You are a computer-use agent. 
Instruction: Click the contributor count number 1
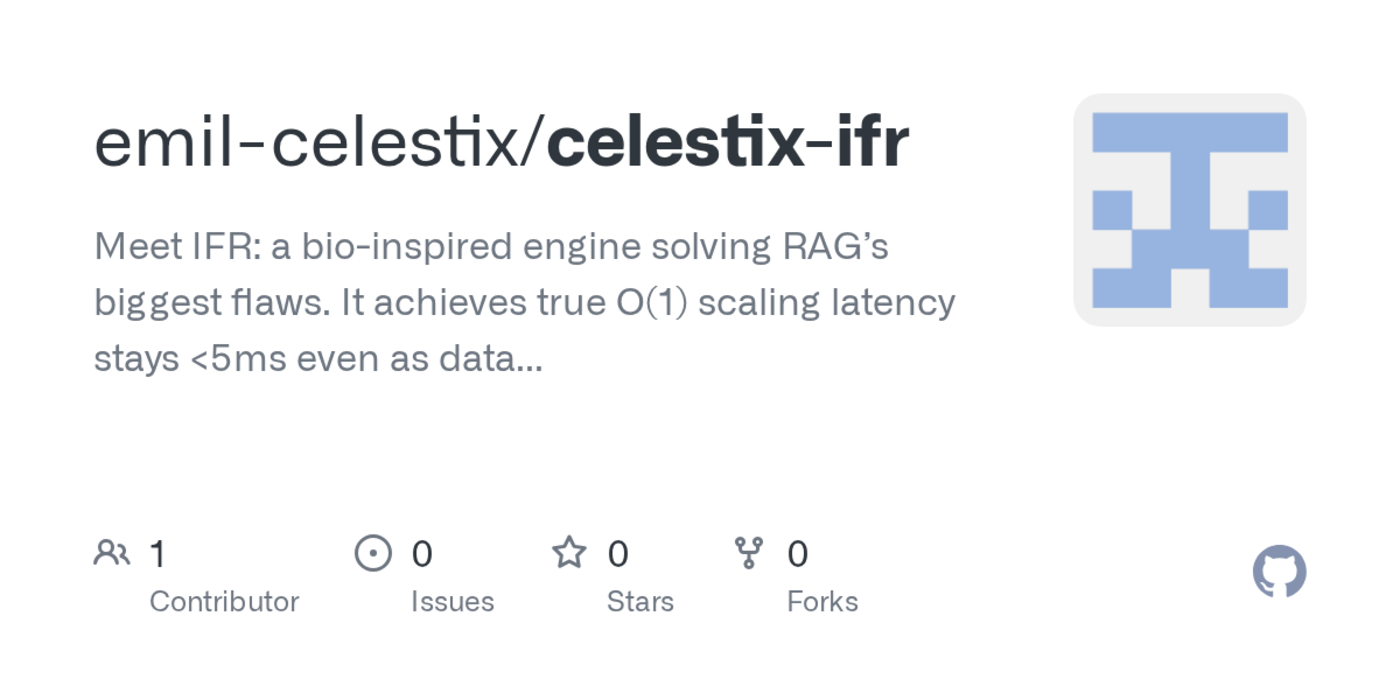pyautogui.click(x=157, y=553)
